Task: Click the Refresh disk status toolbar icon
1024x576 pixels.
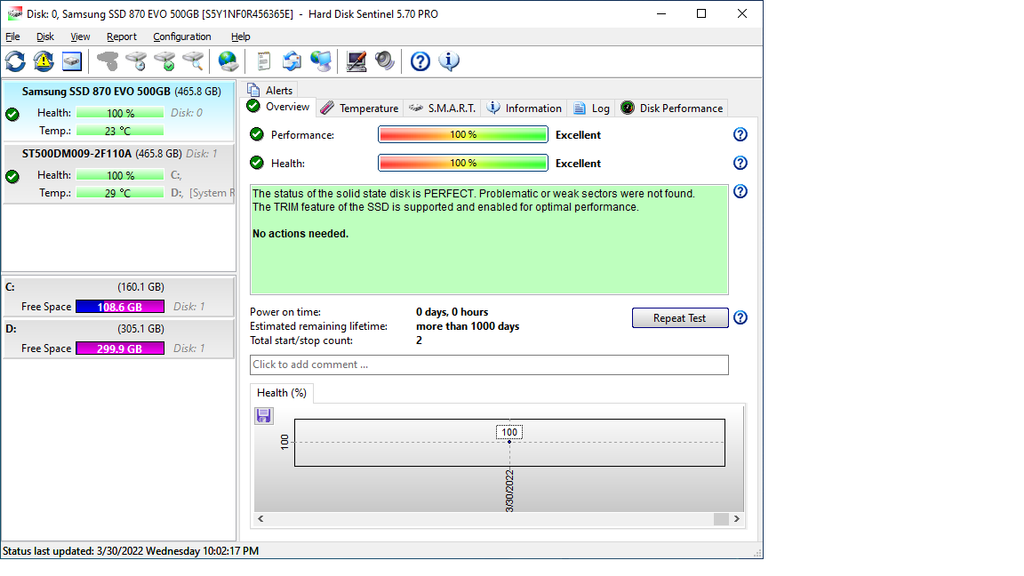Action: click(15, 61)
